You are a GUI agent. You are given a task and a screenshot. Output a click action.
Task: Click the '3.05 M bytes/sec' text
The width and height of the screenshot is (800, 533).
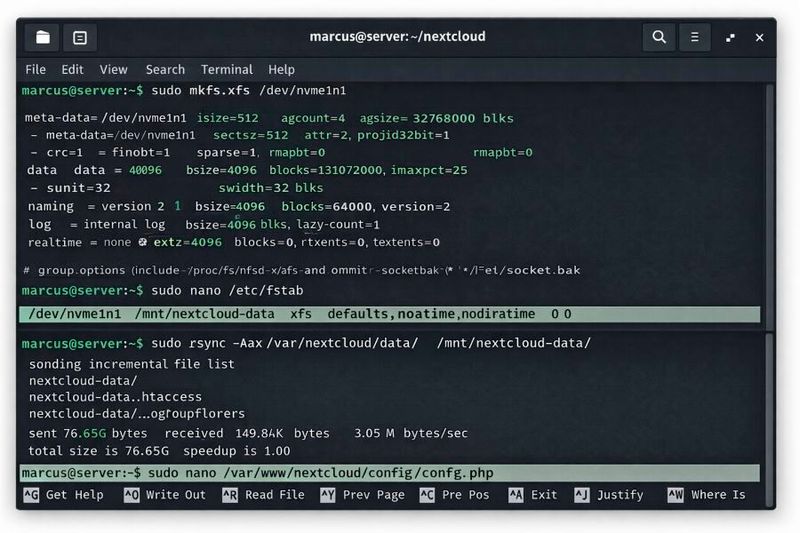(x=411, y=434)
